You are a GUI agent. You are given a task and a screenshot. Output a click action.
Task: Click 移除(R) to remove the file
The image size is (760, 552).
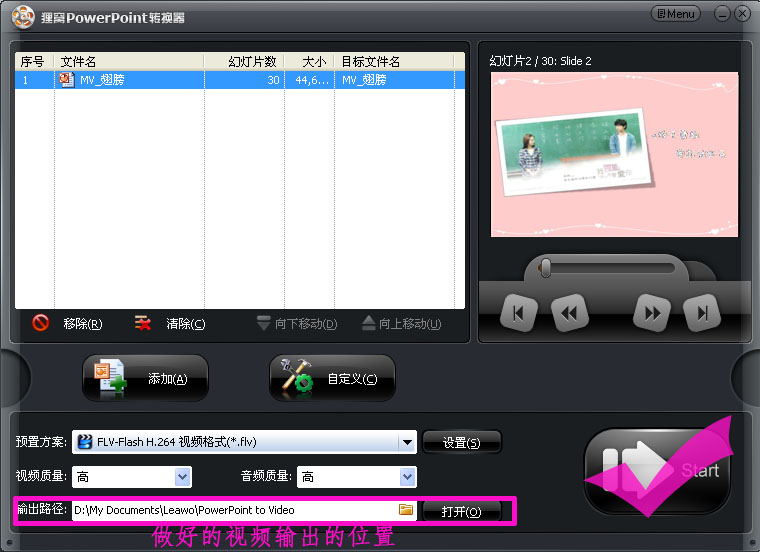click(82, 324)
